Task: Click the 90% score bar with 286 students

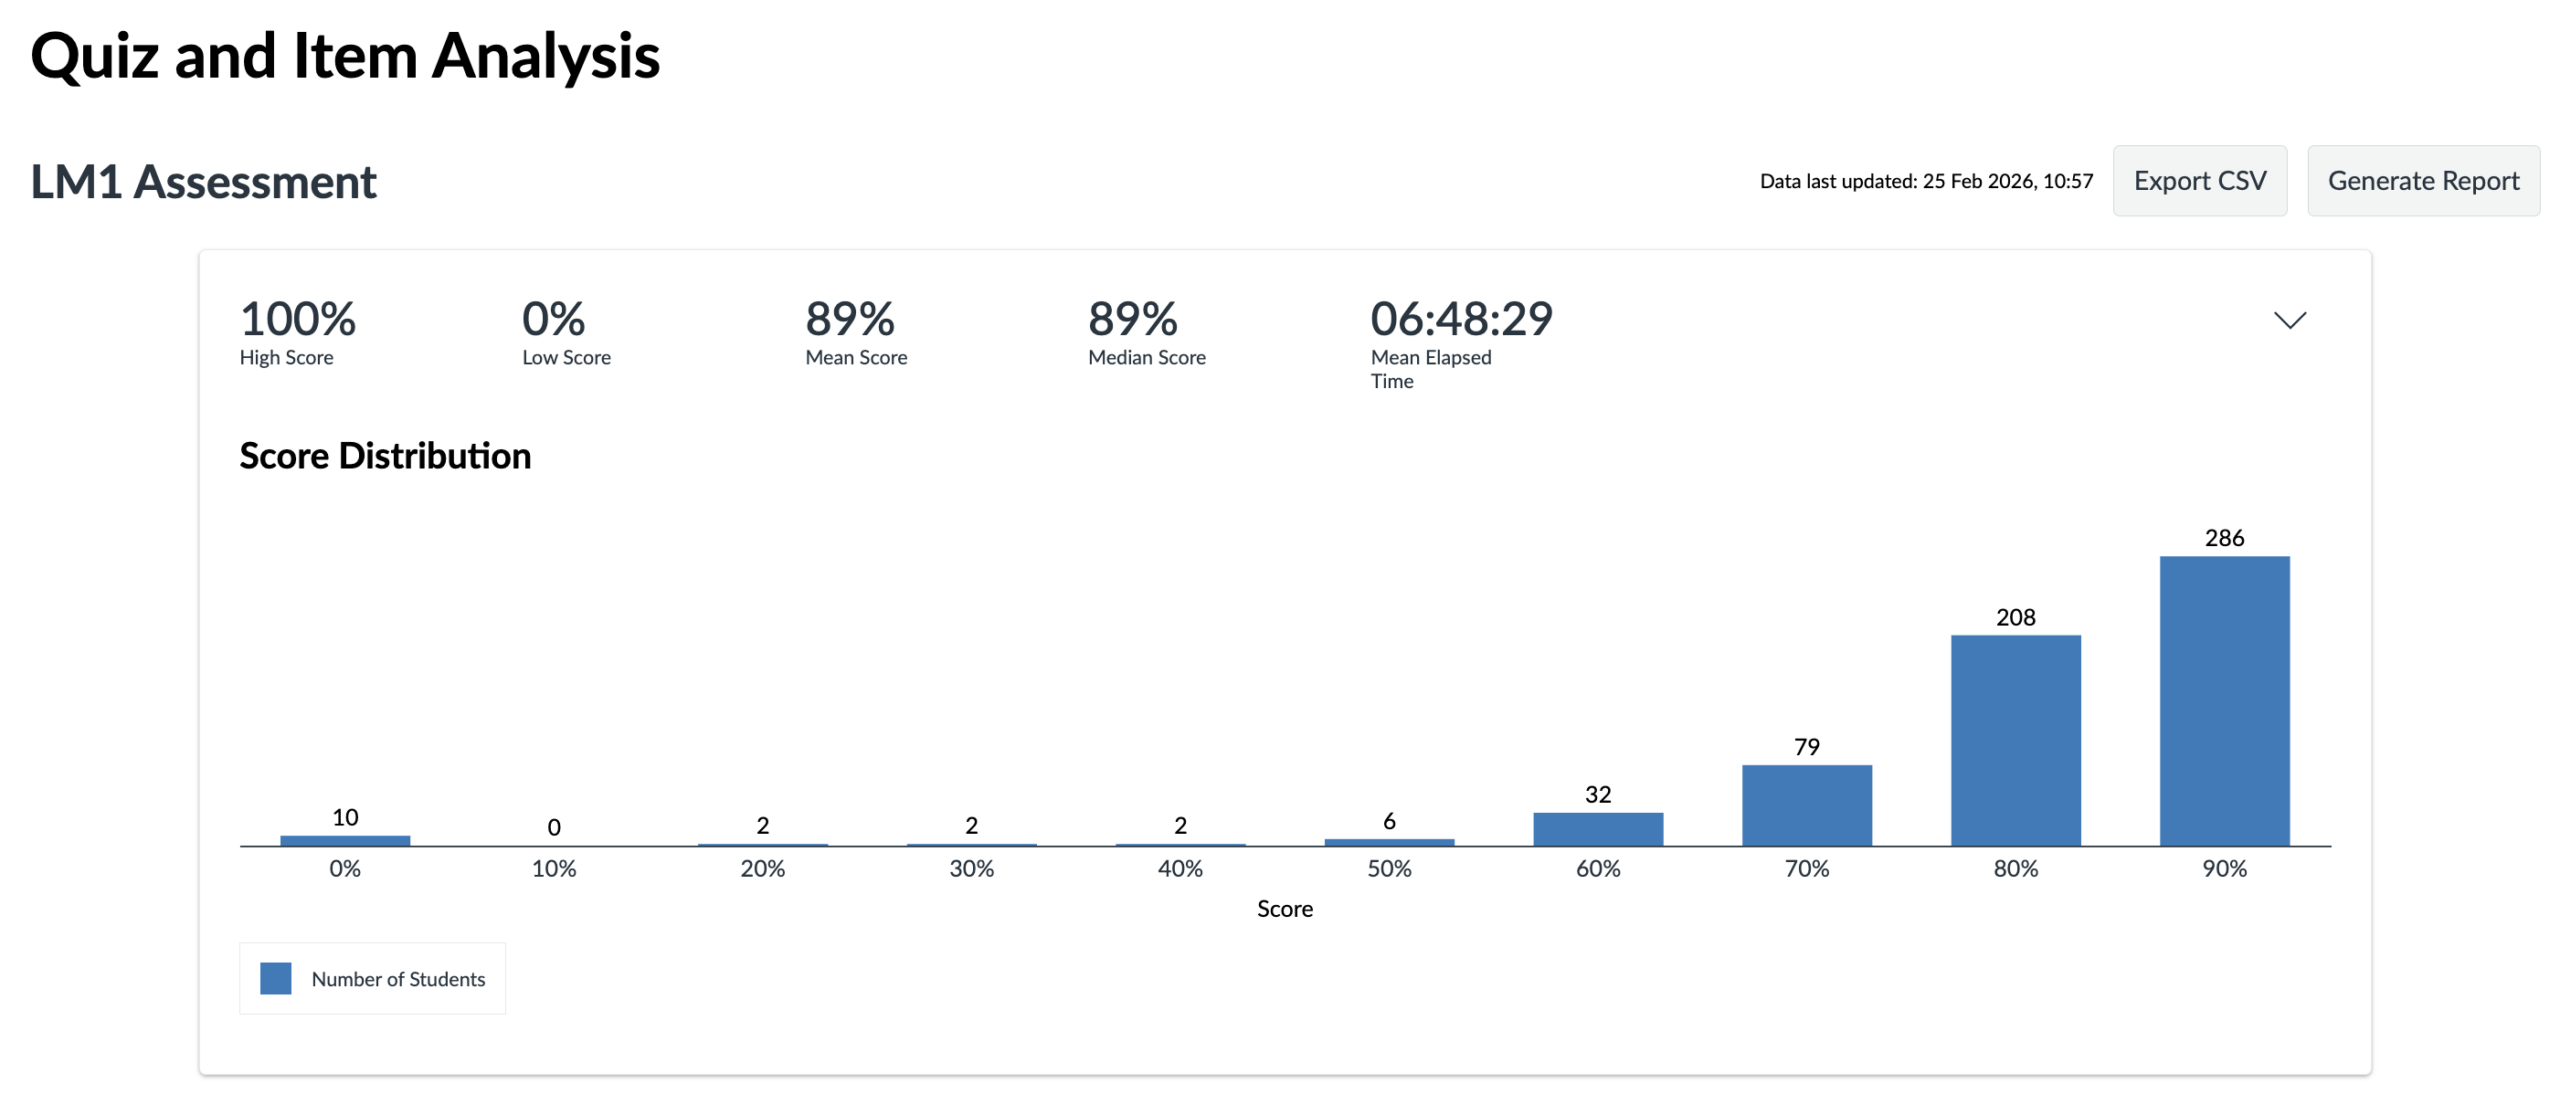Action: (2223, 700)
